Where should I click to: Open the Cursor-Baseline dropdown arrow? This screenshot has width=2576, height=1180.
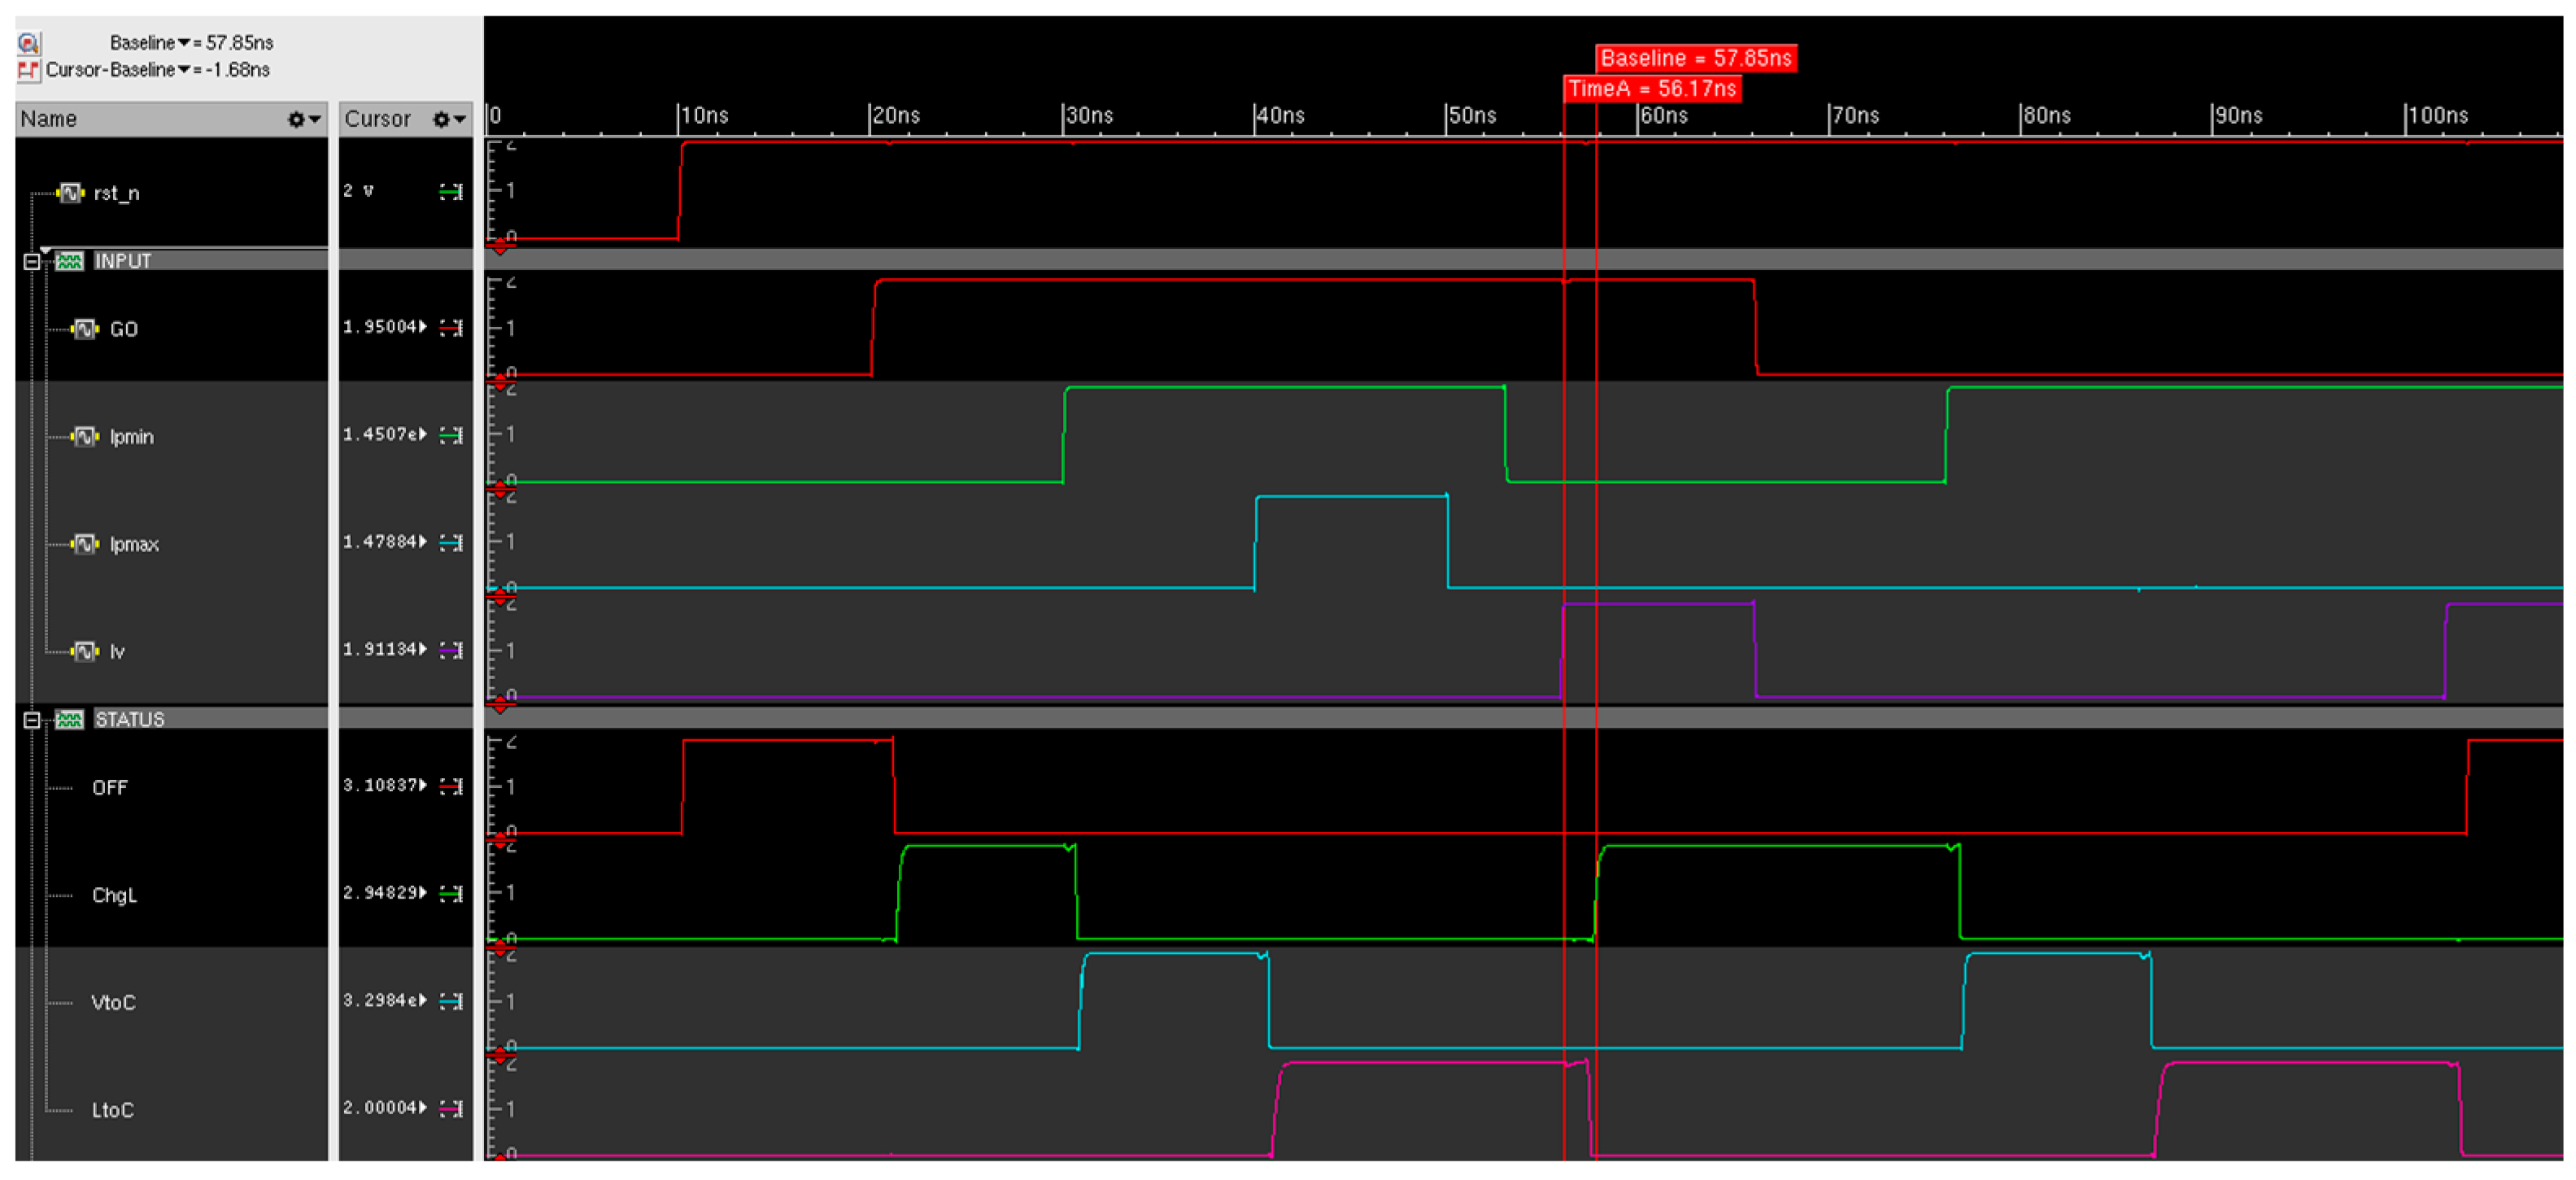[184, 70]
